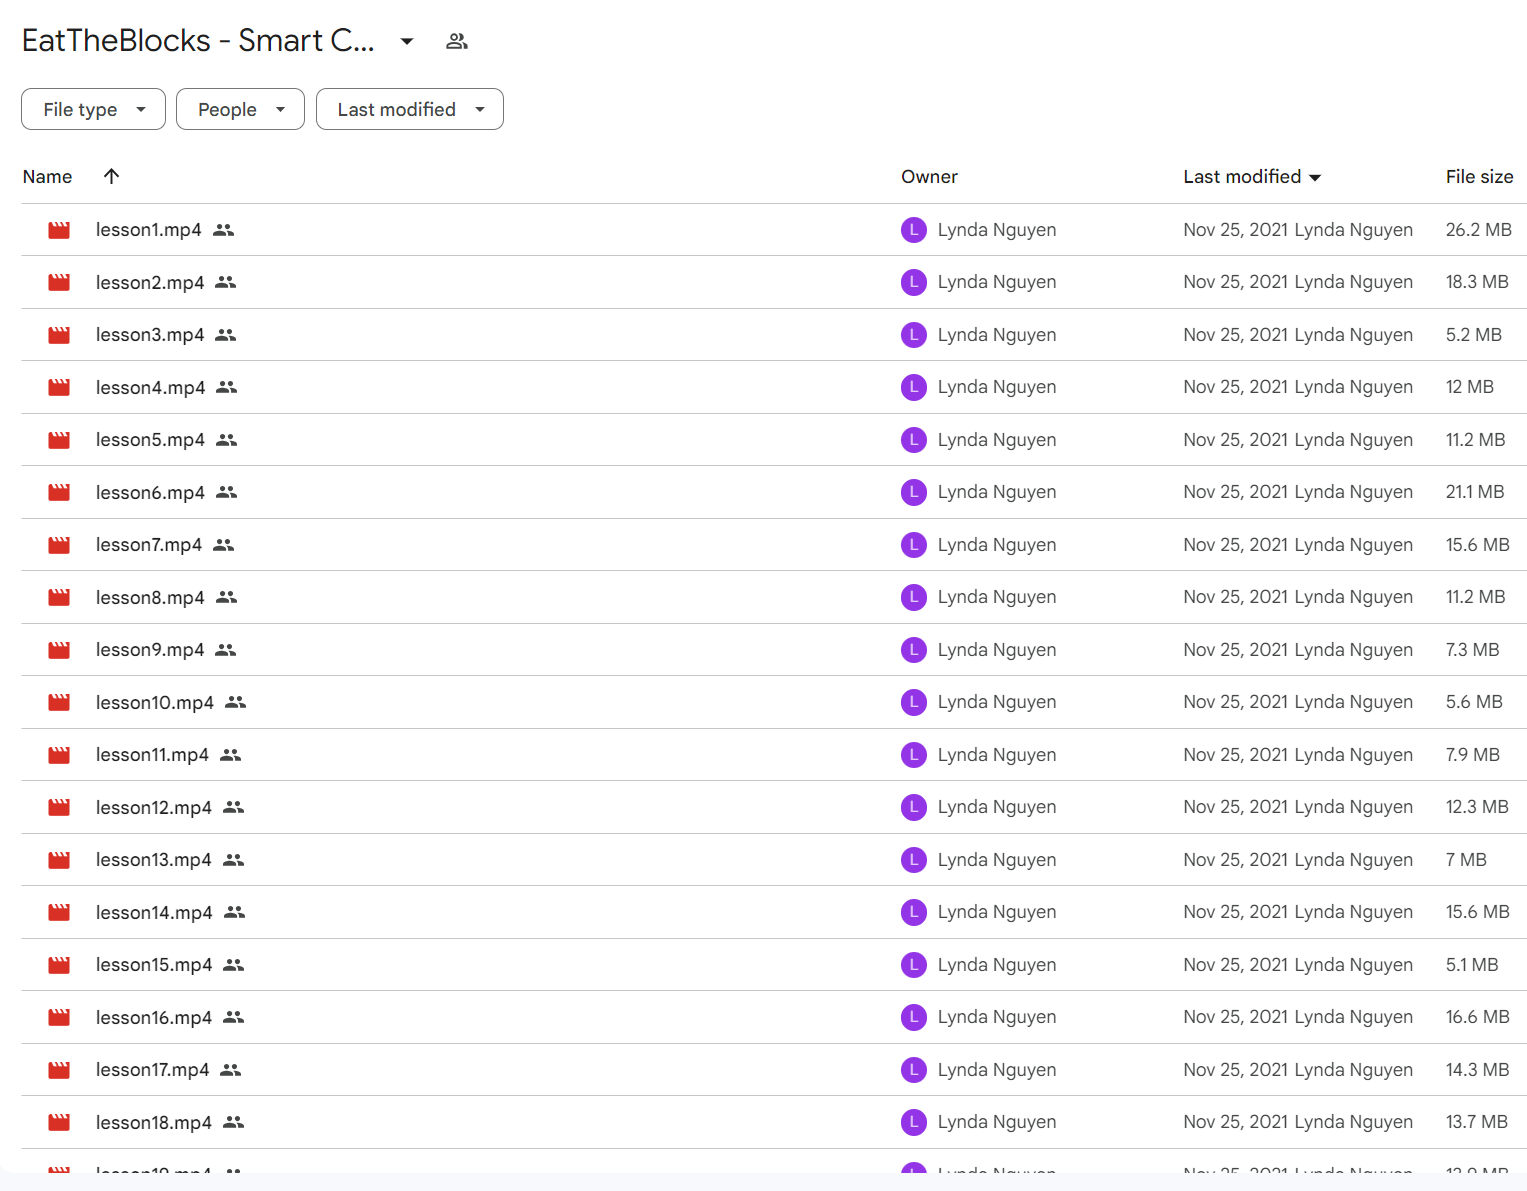Screen dimensions: 1527x1191
Task: Click the video file icon for lesson17.mp4
Action: pyautogui.click(x=59, y=1070)
